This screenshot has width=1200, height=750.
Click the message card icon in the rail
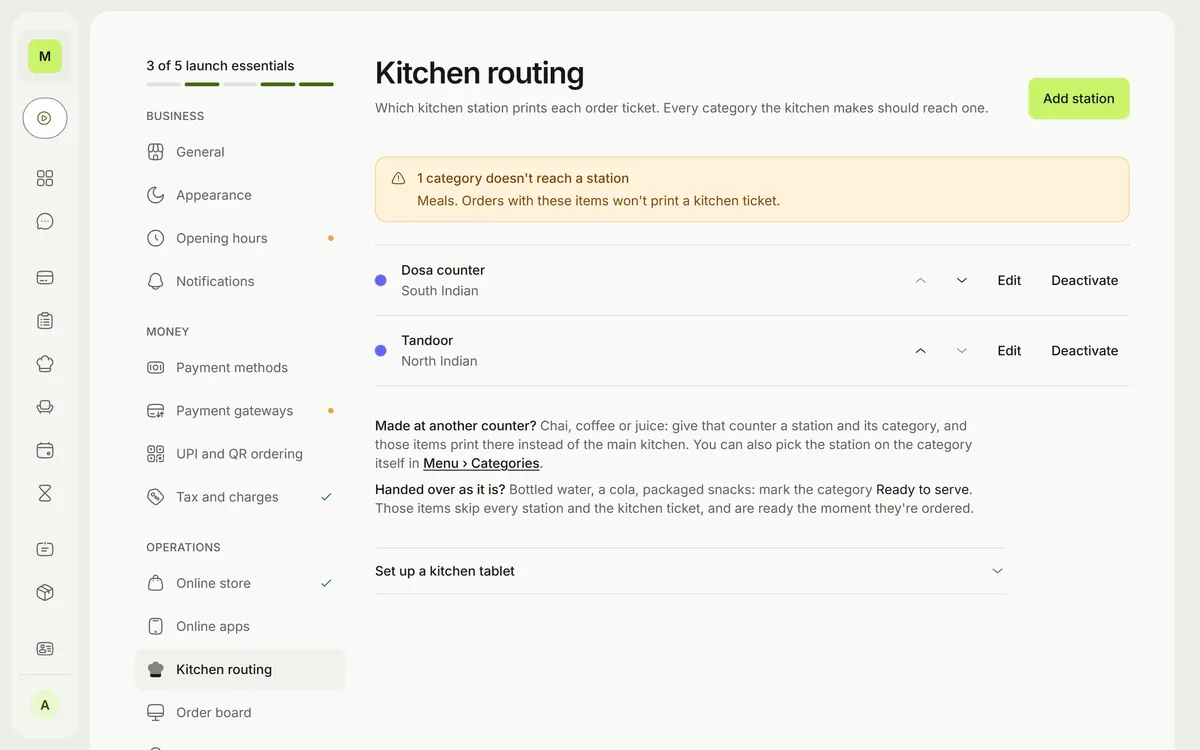[45, 549]
